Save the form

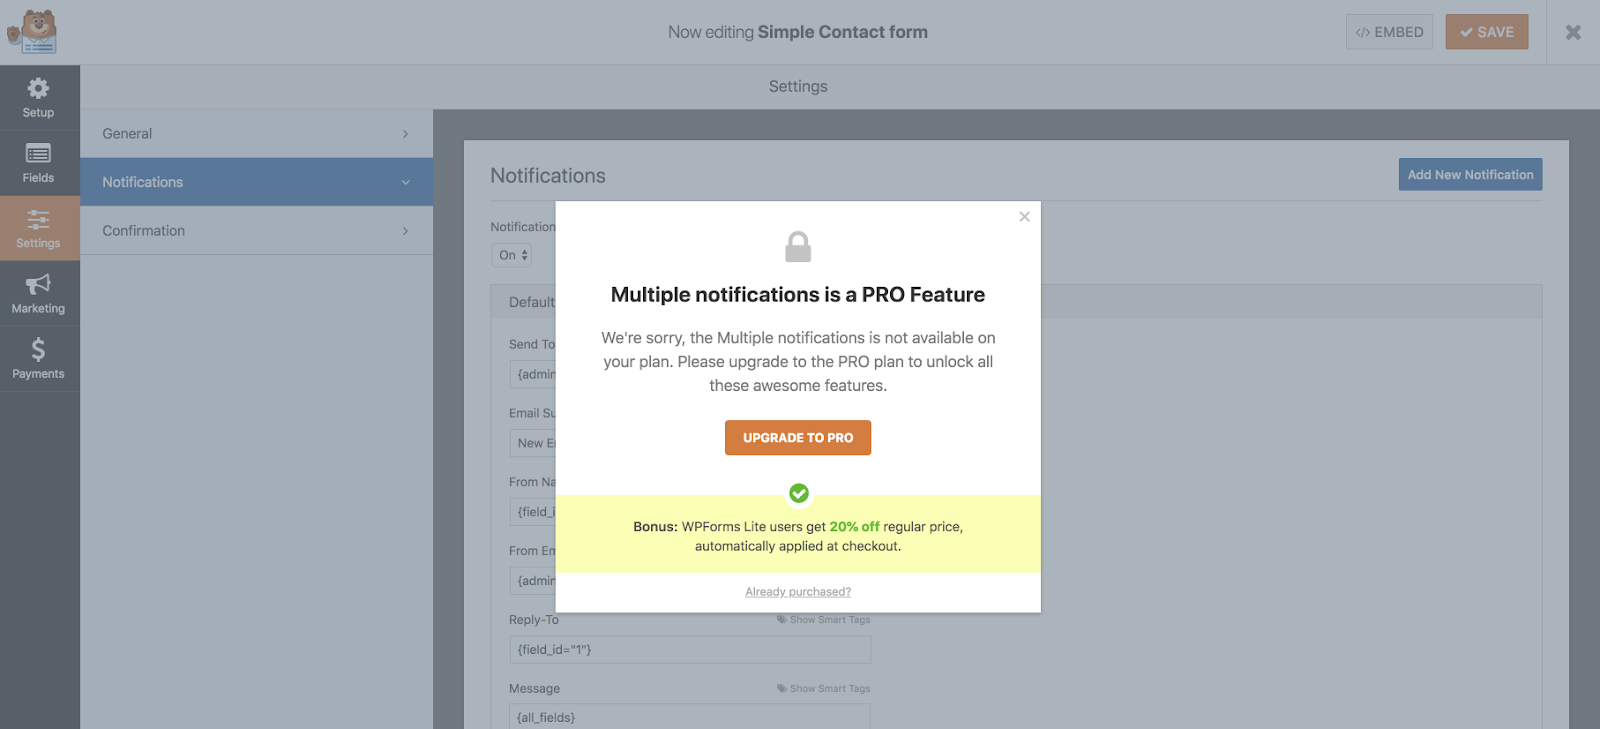click(x=1487, y=32)
